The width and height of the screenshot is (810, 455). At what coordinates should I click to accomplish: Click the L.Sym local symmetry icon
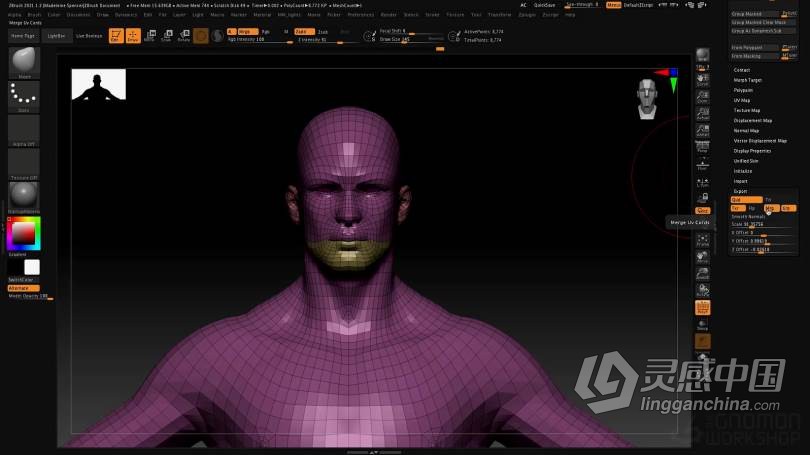pos(703,182)
